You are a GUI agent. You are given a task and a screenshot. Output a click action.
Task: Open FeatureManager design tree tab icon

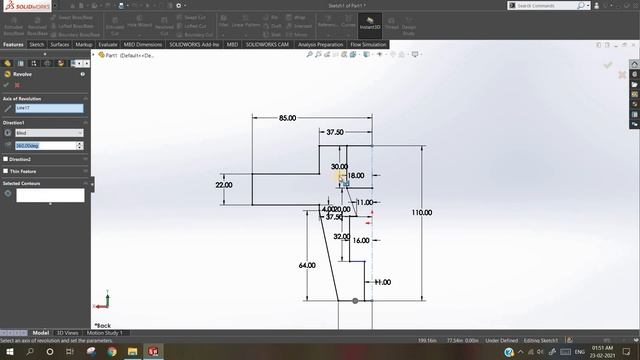[x=7, y=63]
